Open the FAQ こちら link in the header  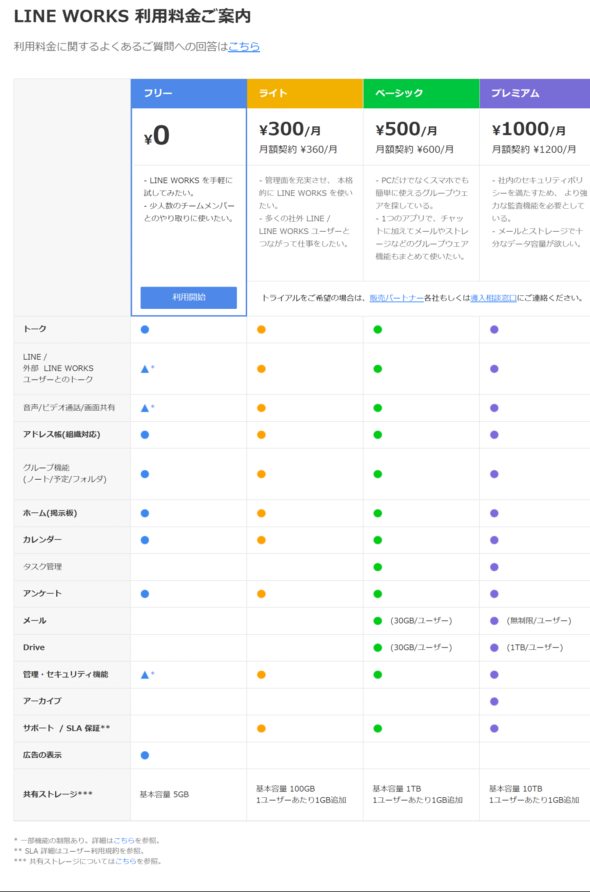tap(244, 47)
